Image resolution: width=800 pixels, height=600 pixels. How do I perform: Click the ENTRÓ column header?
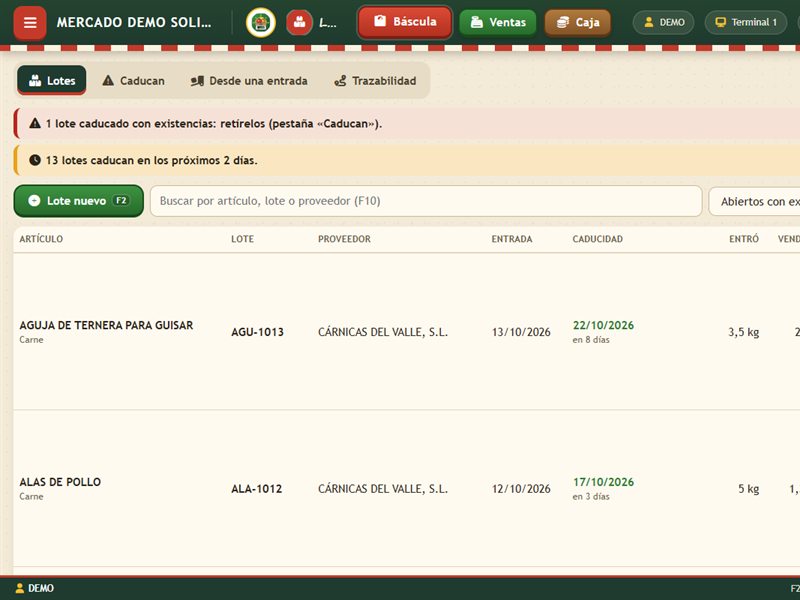pyautogui.click(x=744, y=239)
